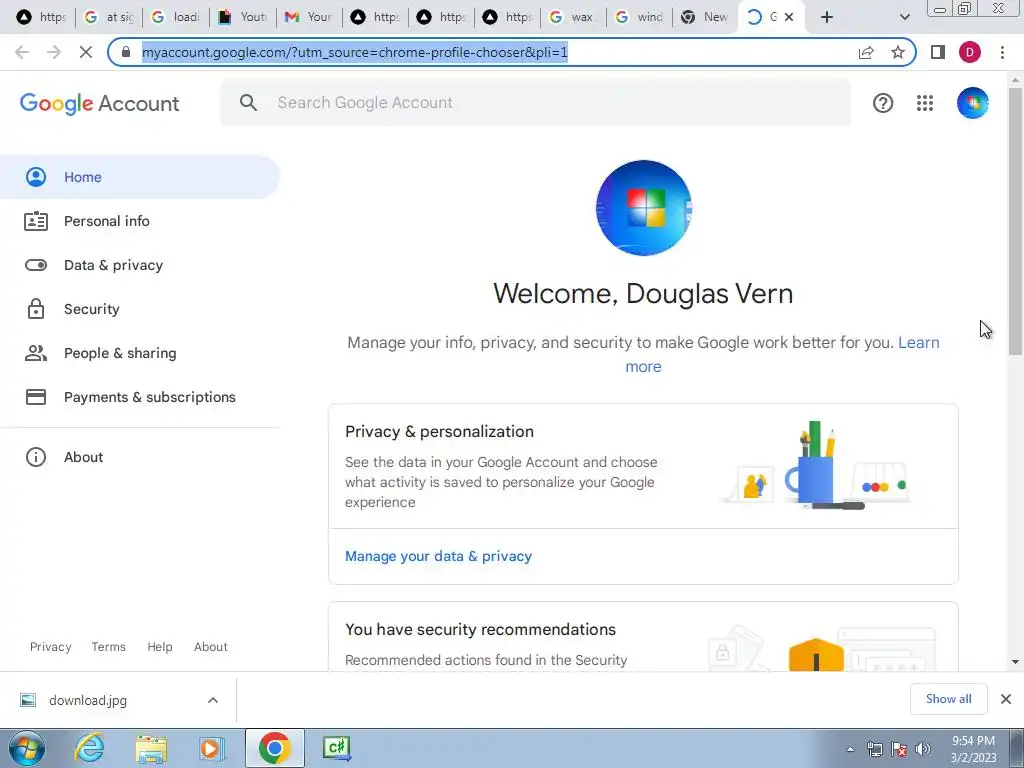
Task: Open the Action Center flag icon
Action: (899, 749)
